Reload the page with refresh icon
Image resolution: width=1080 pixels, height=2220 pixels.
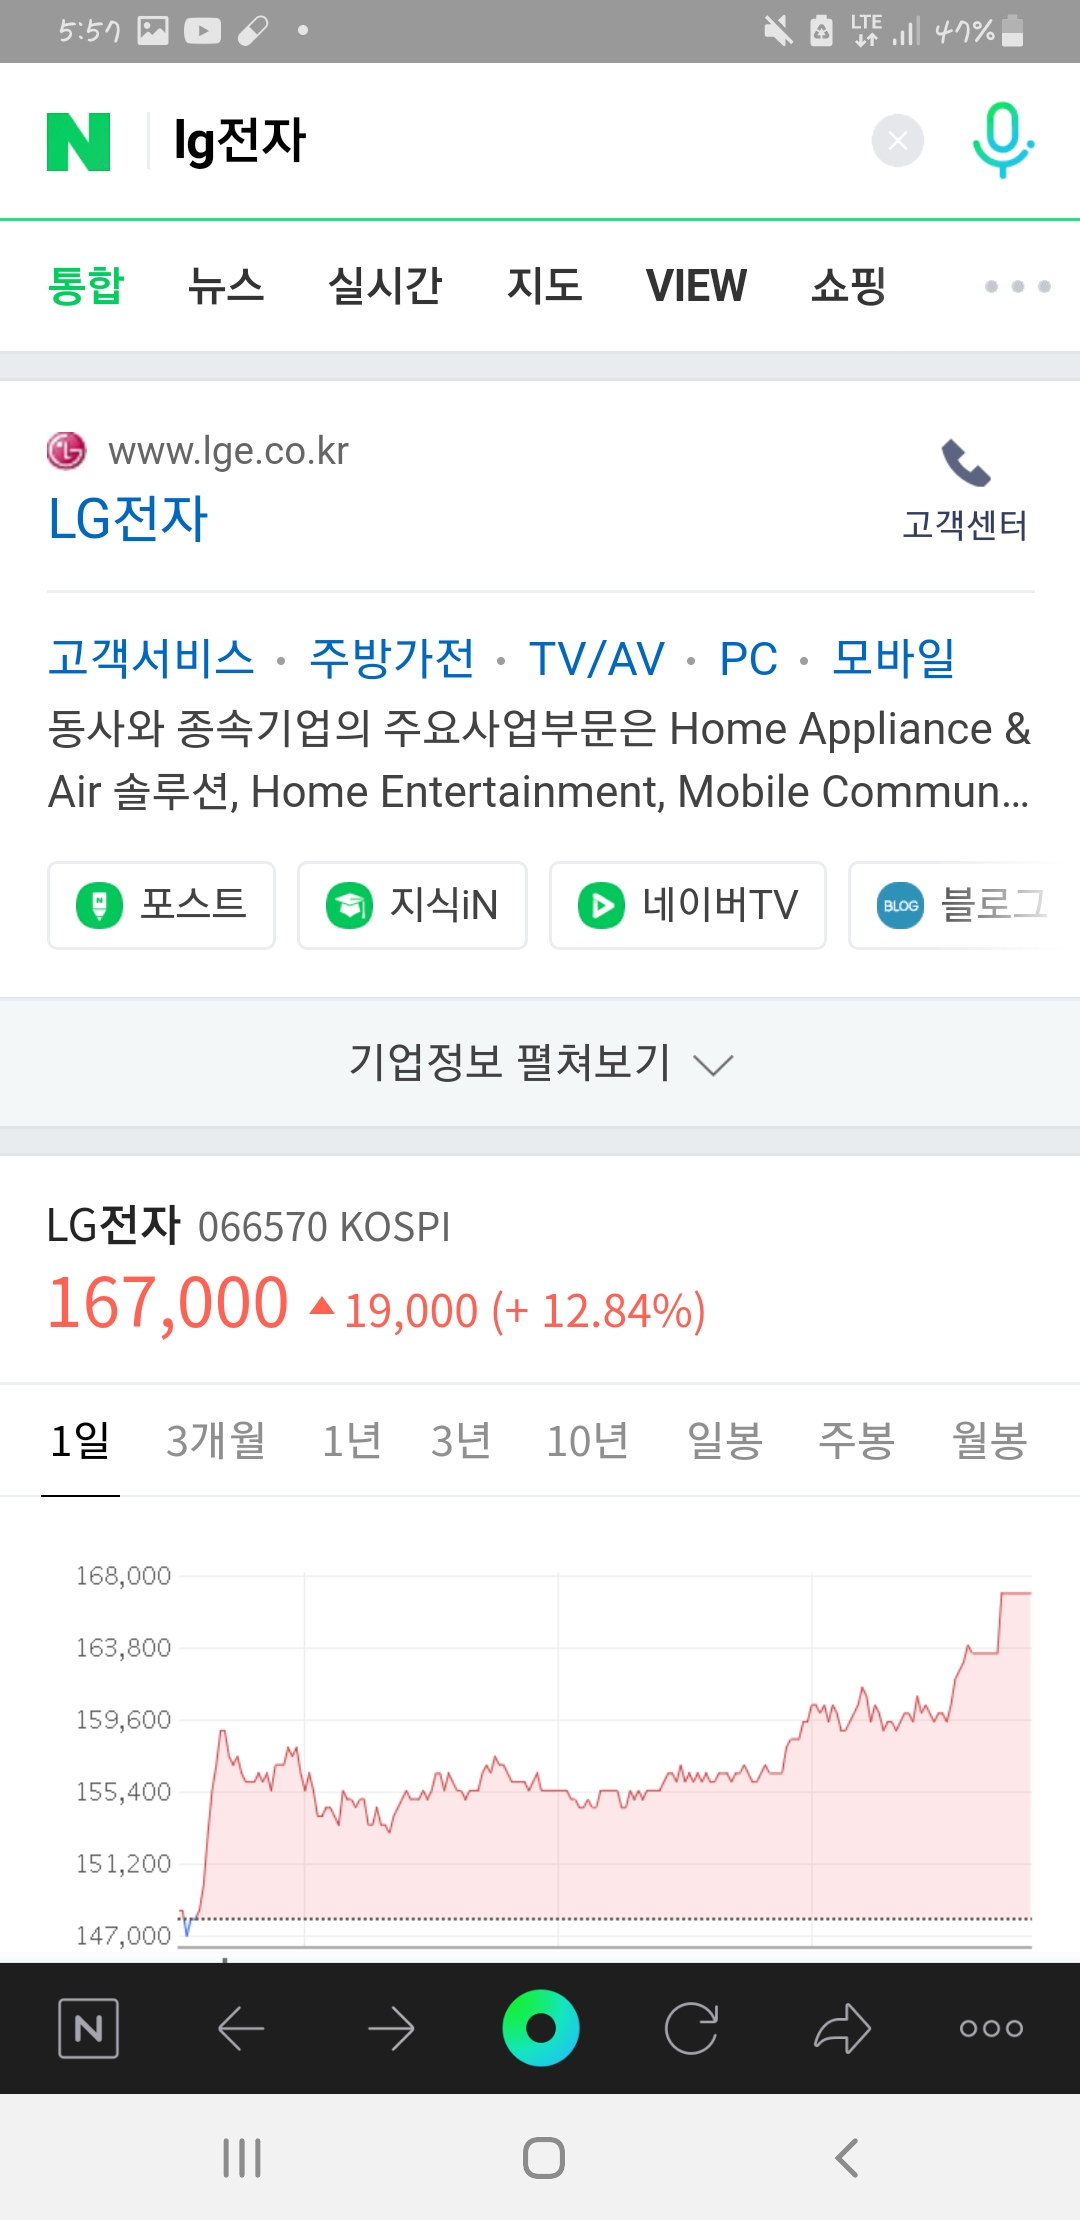[691, 2028]
